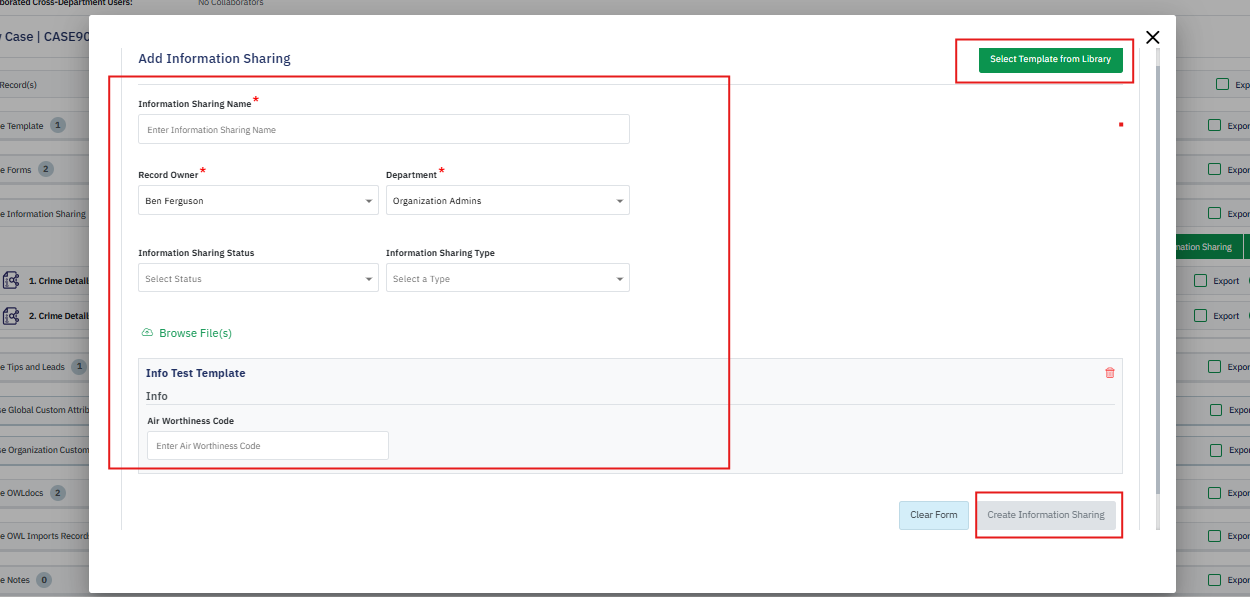Tick the Export checkbox in the Record(s) row
This screenshot has height=597, width=1250.
[1222, 85]
